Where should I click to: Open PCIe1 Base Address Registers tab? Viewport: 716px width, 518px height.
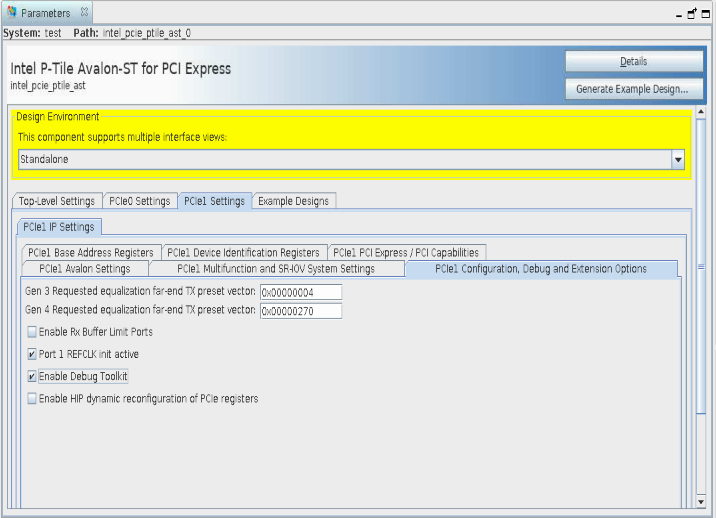point(91,253)
